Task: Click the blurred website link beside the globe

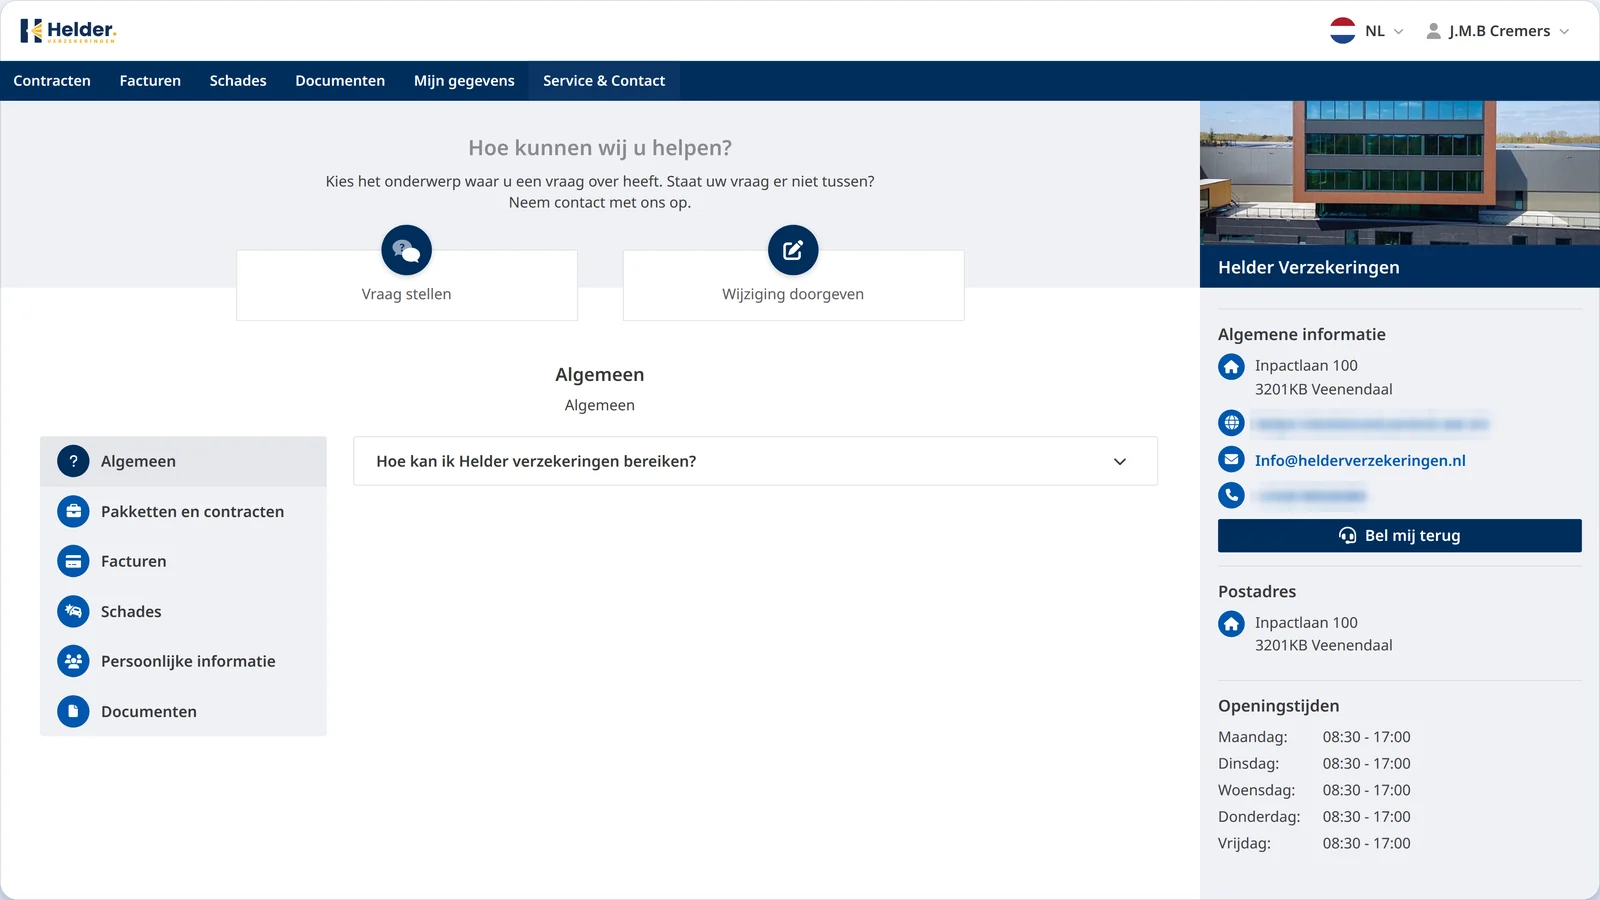Action: (1371, 424)
